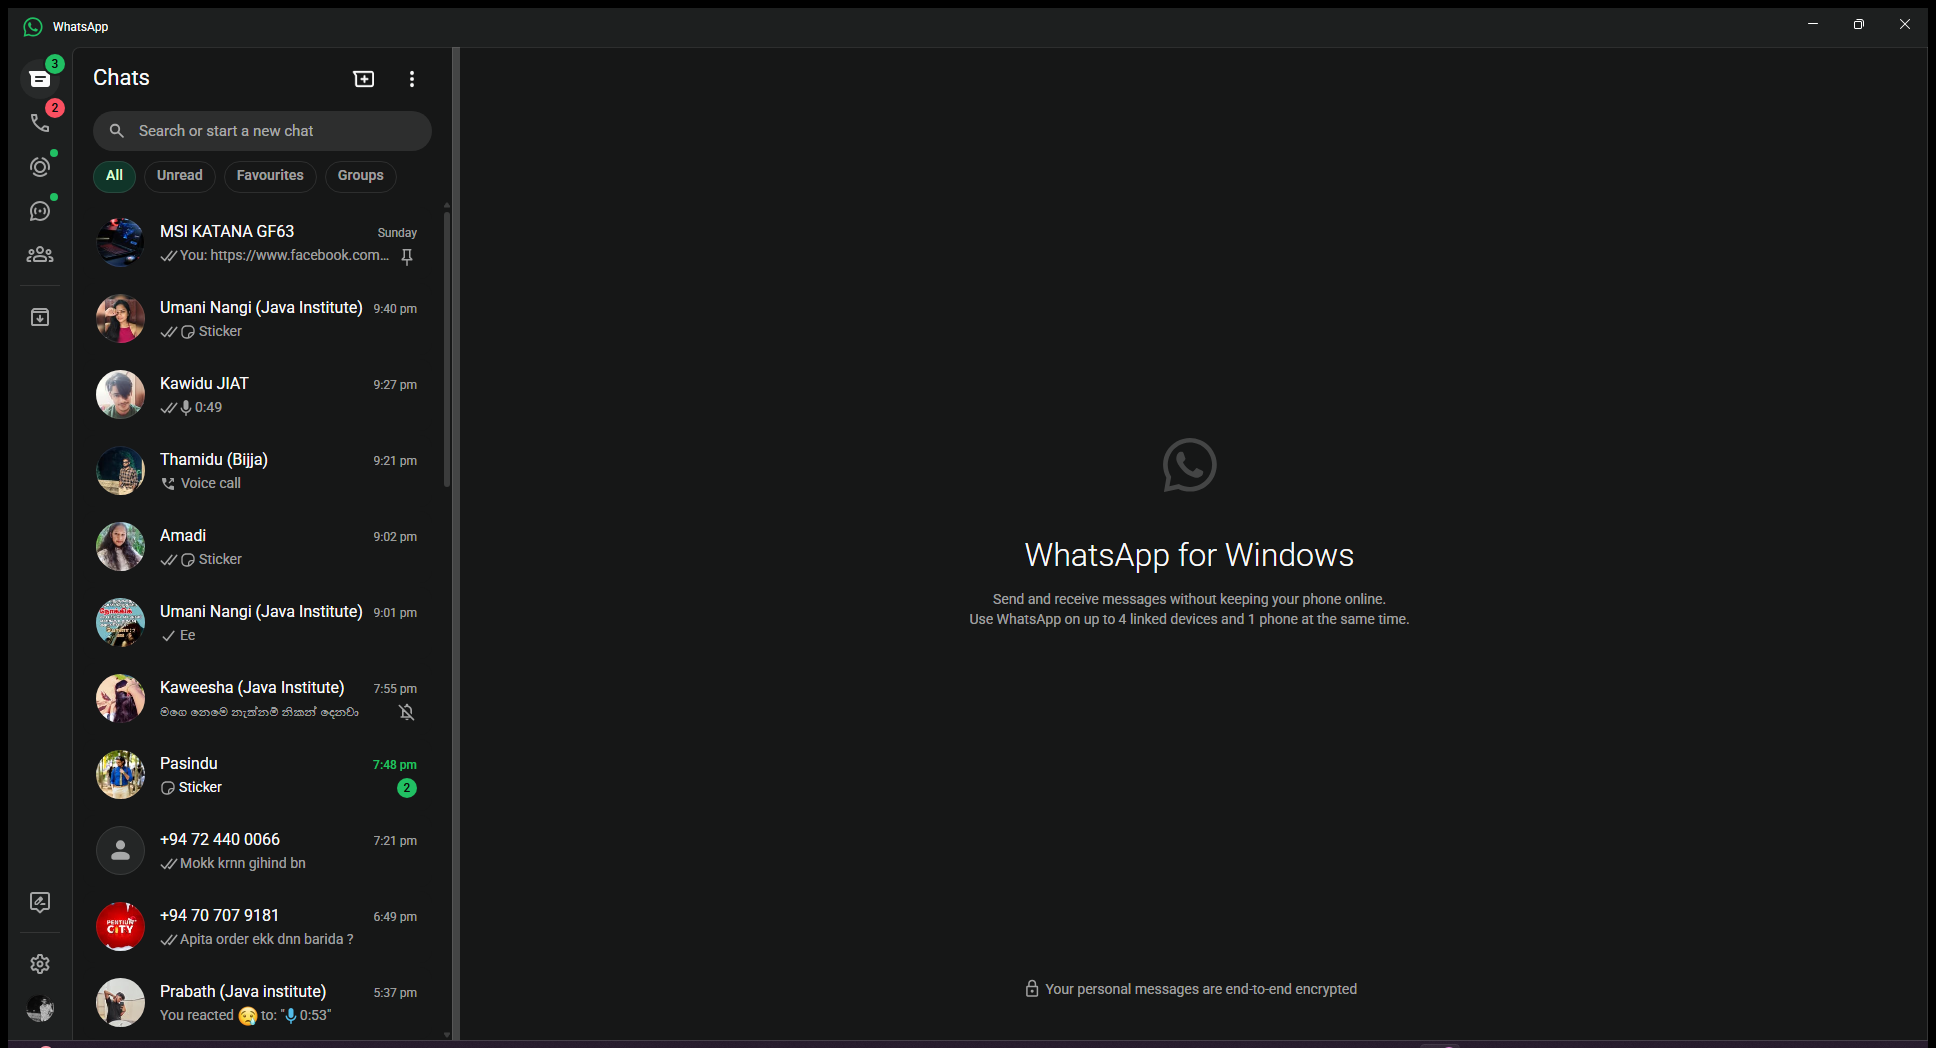1936x1048 pixels.
Task: Click the chat-bubble icon above Settings
Action: [40, 903]
